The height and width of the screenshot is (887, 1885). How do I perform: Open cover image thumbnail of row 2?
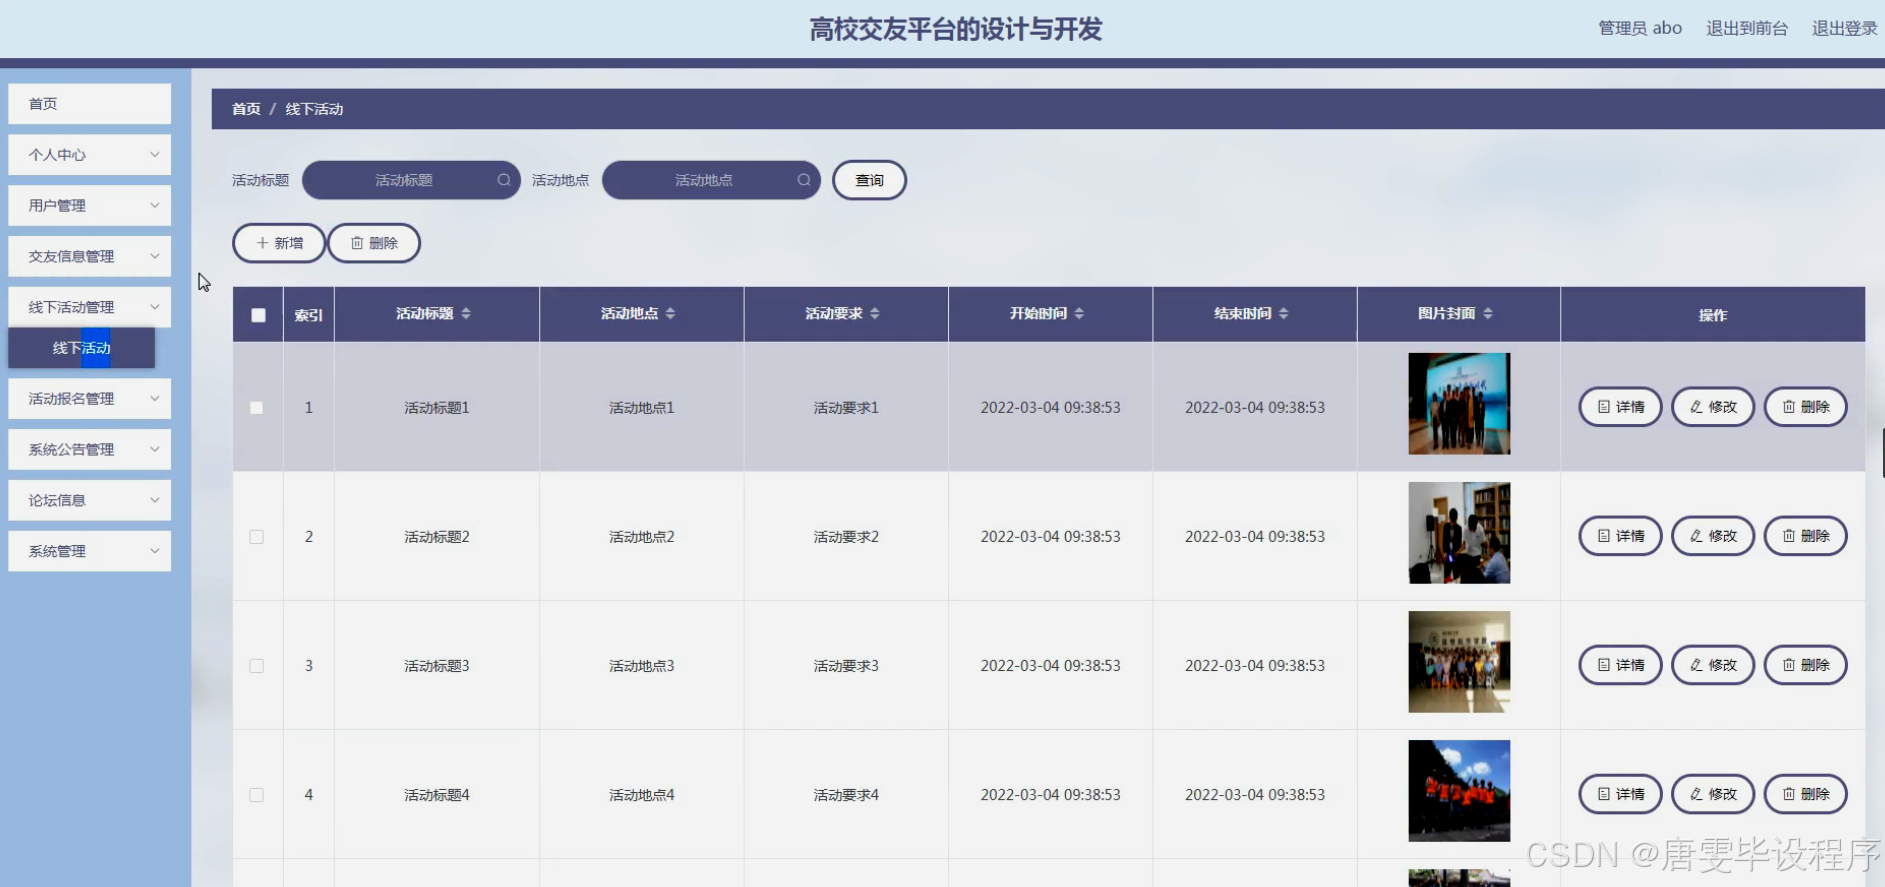point(1459,533)
